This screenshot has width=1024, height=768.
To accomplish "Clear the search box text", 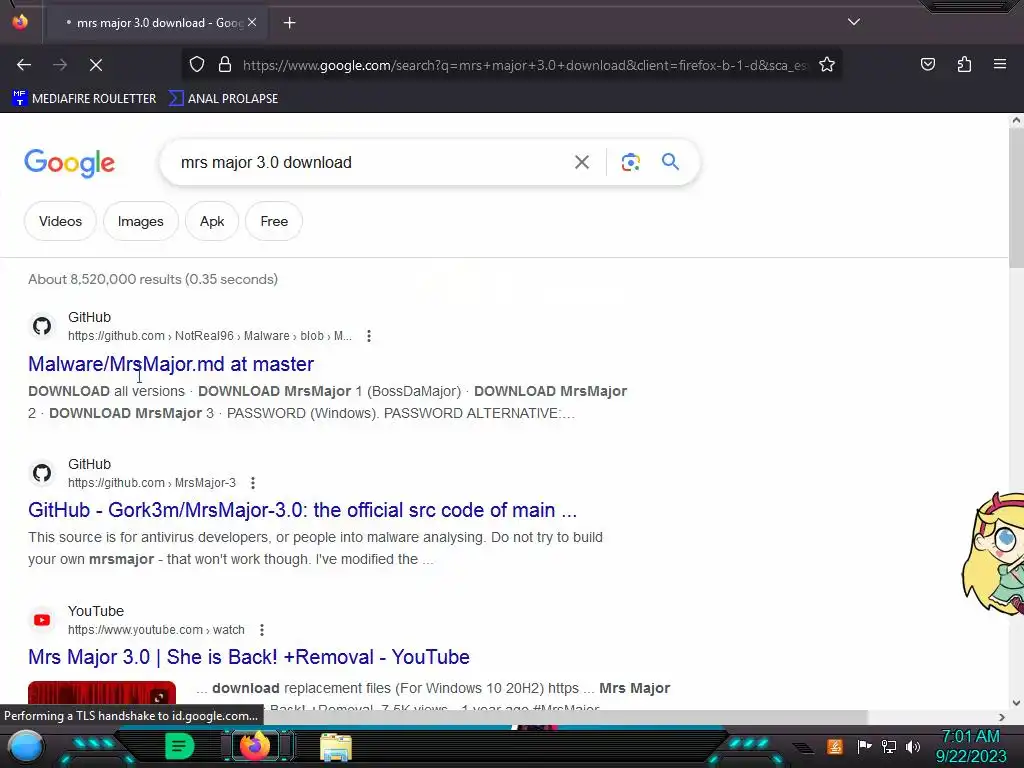I will pos(581,162).
